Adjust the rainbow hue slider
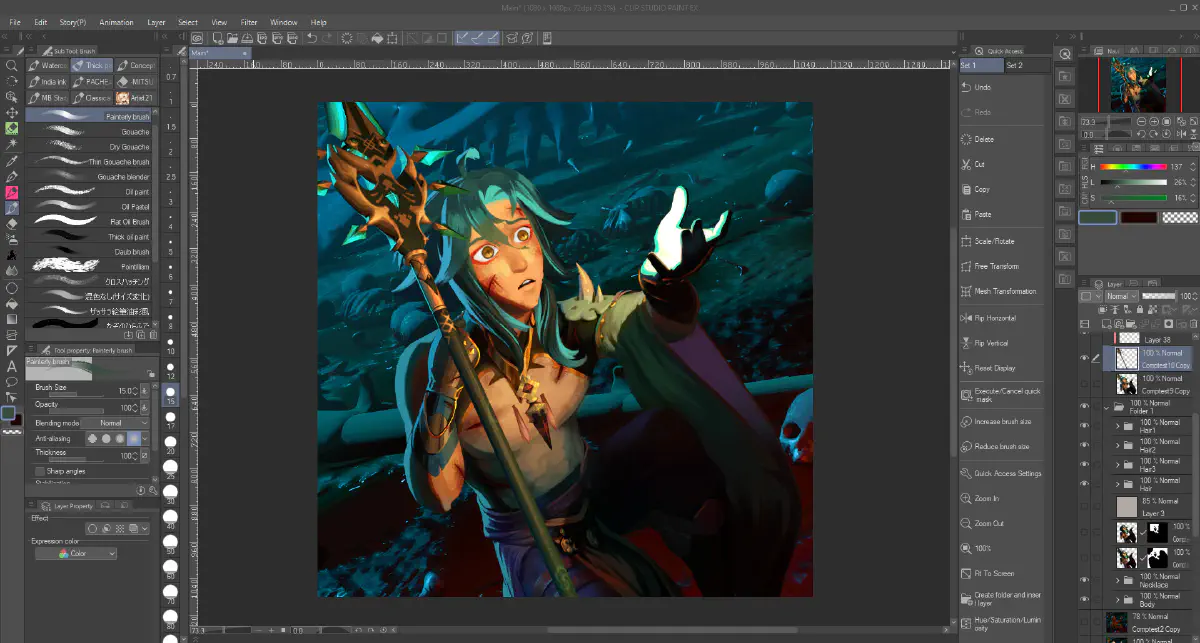This screenshot has height=643, width=1200. pyautogui.click(x=1132, y=167)
